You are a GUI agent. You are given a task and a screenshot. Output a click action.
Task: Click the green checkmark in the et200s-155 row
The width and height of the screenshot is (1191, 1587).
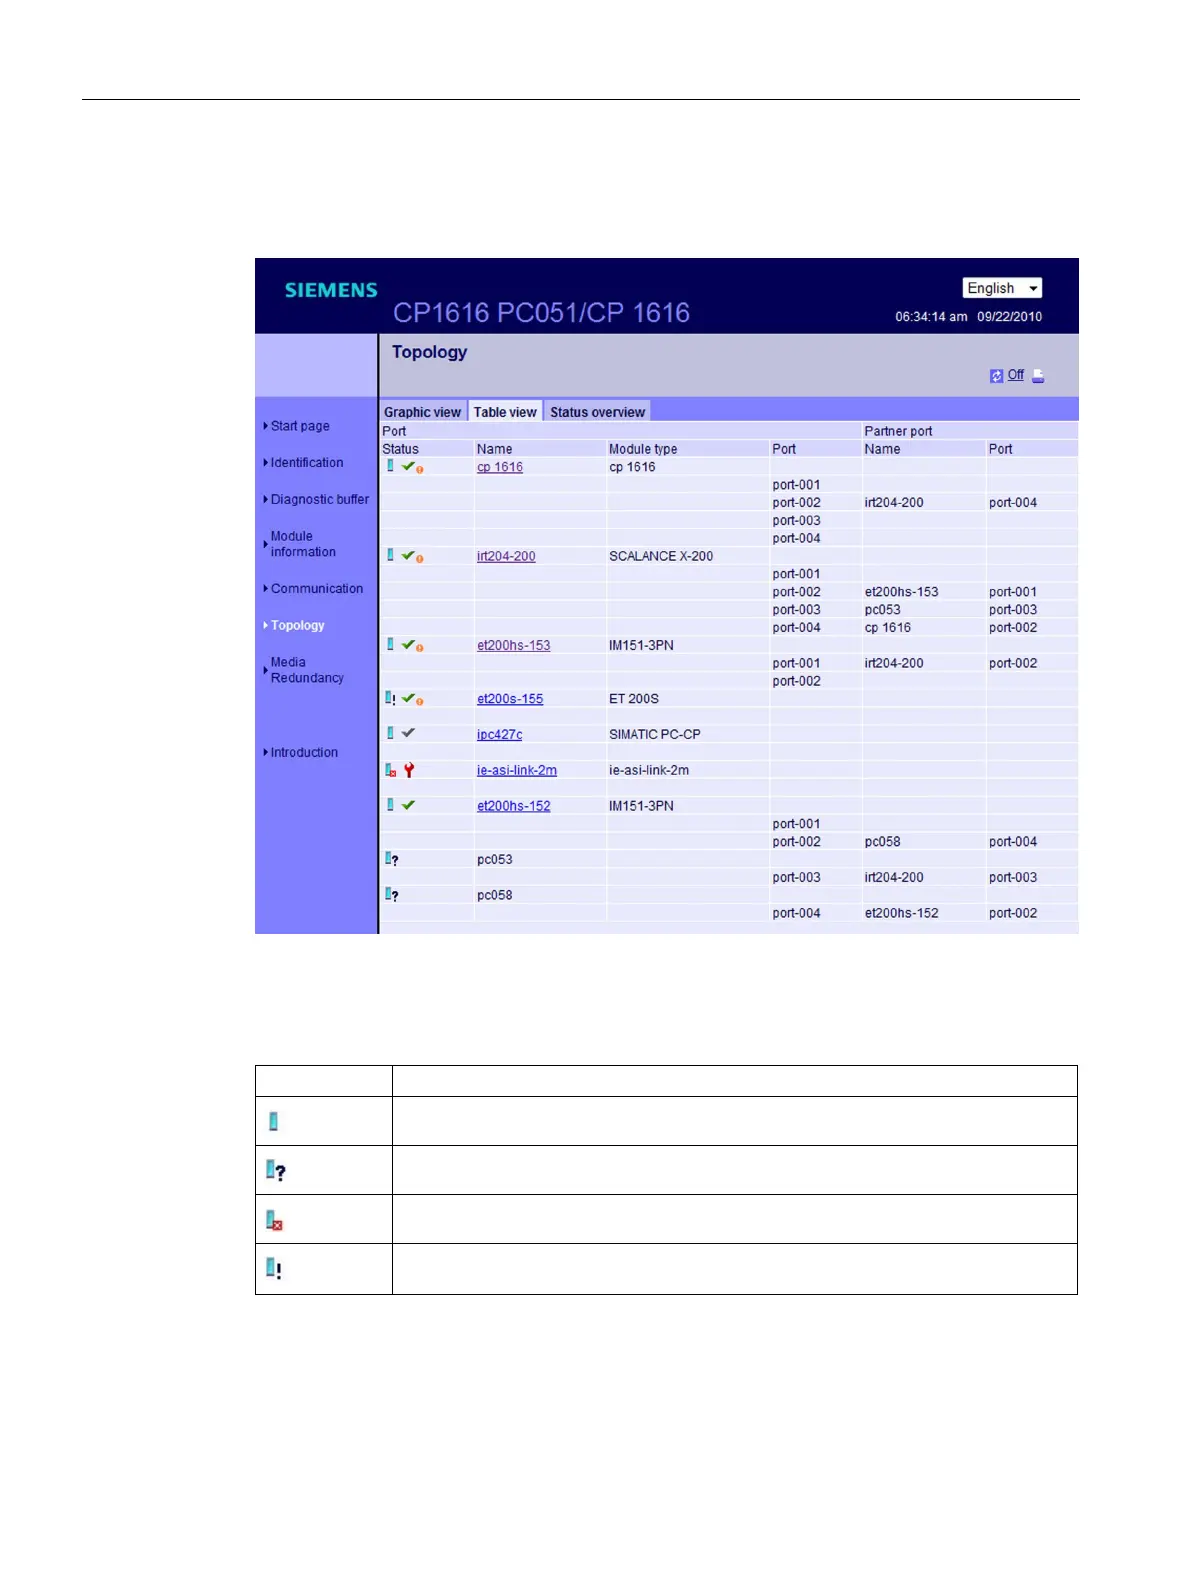click(x=408, y=698)
